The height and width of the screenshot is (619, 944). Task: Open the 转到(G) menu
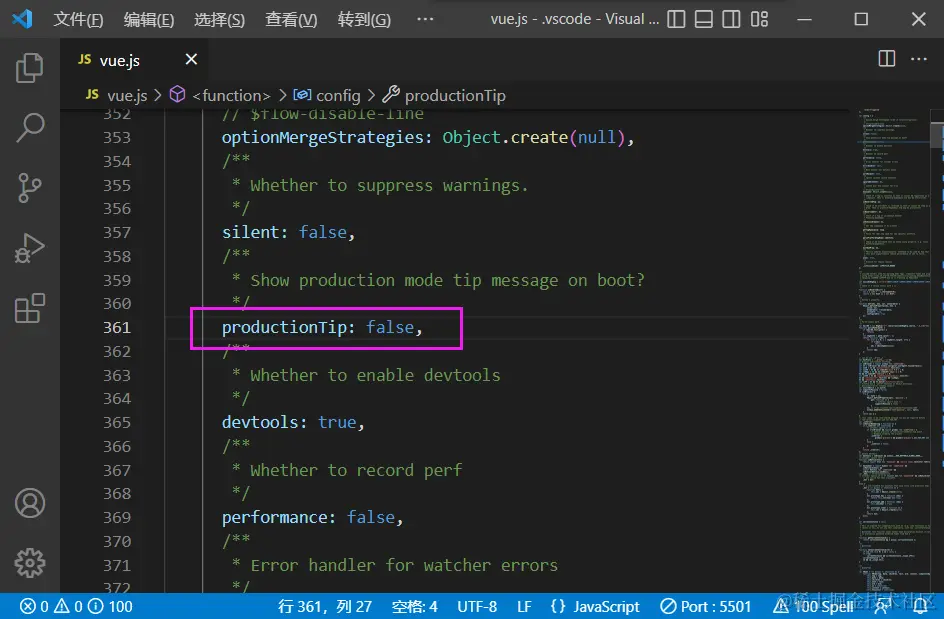pyautogui.click(x=364, y=19)
